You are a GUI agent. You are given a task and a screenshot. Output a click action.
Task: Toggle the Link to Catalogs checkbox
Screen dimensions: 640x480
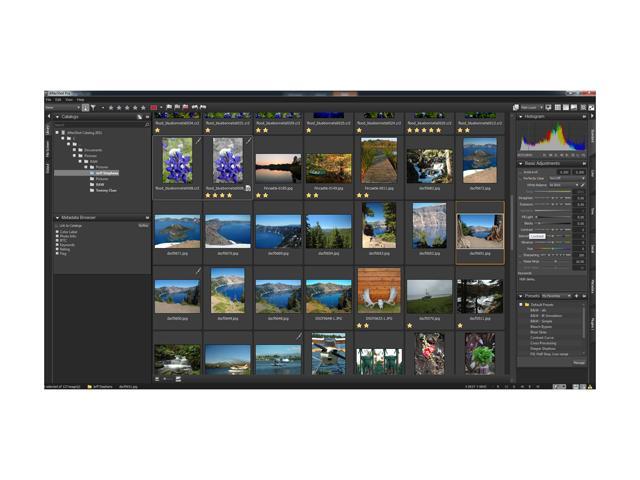pos(57,225)
